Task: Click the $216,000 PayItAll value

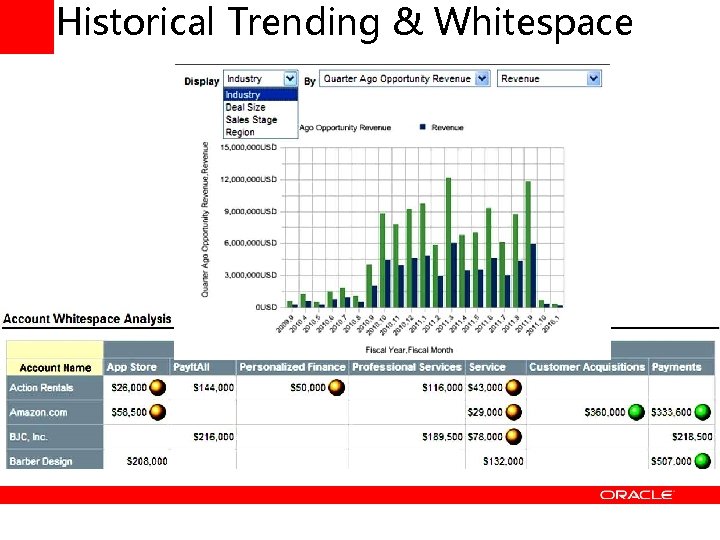Action: pyautogui.click(x=214, y=436)
